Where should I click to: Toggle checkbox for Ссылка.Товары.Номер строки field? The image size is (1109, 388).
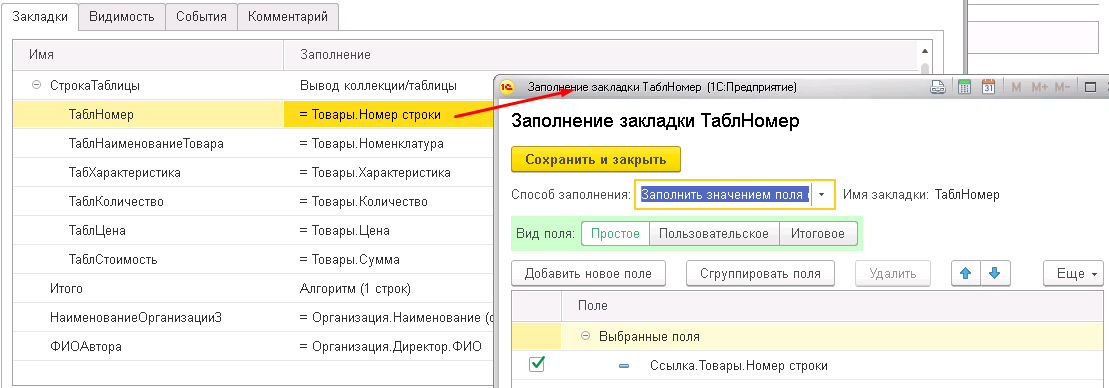[538, 364]
